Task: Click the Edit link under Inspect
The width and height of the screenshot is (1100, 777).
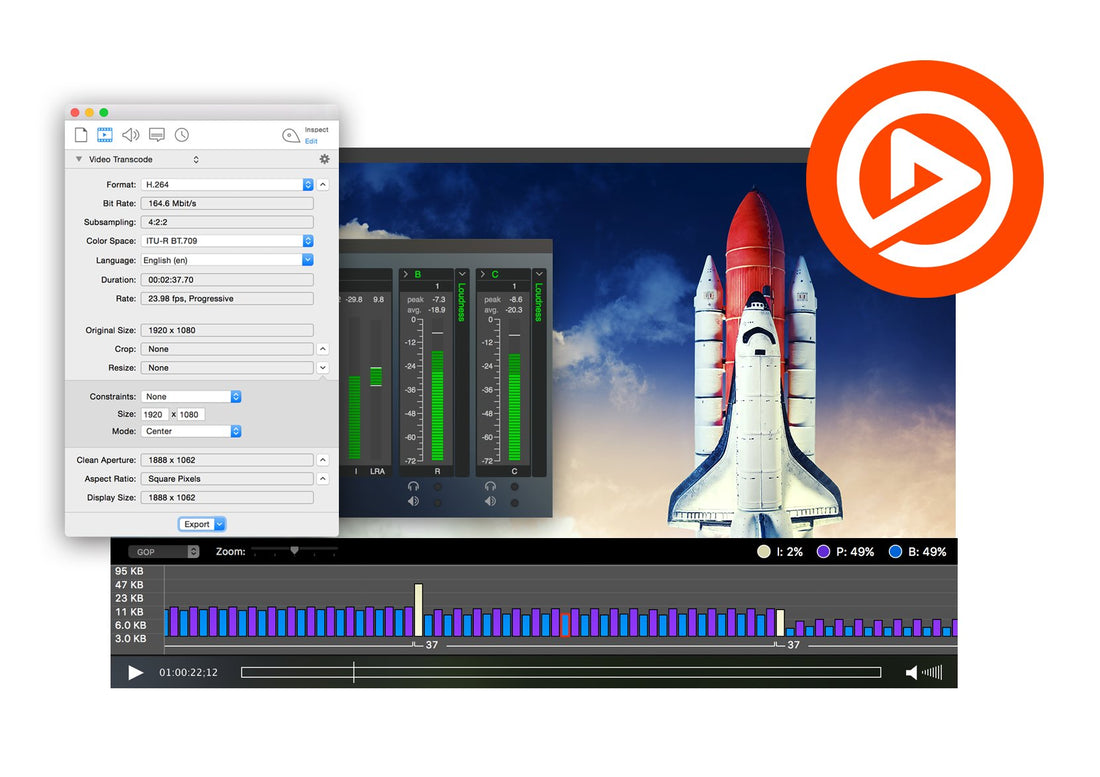Action: [311, 142]
